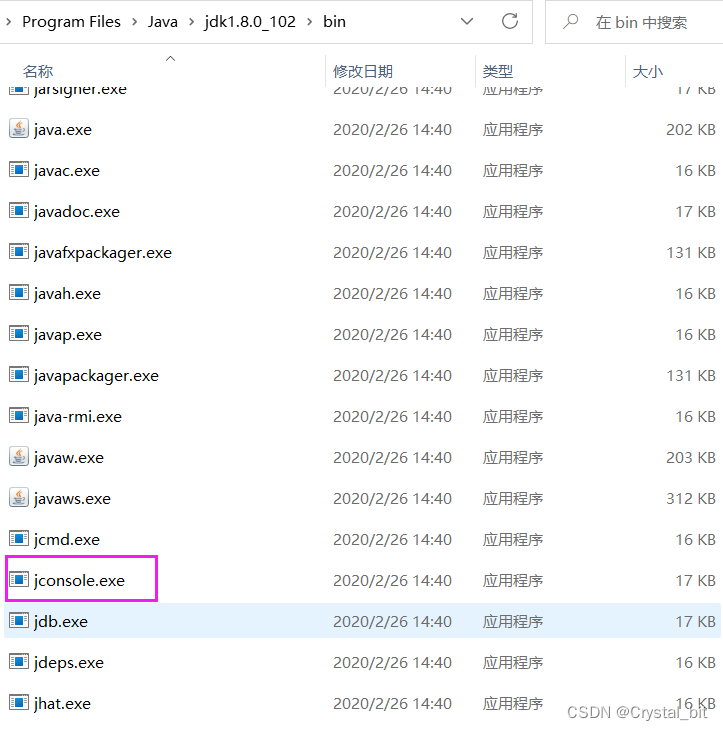Open the address bar history dropdown

pyautogui.click(x=467, y=21)
